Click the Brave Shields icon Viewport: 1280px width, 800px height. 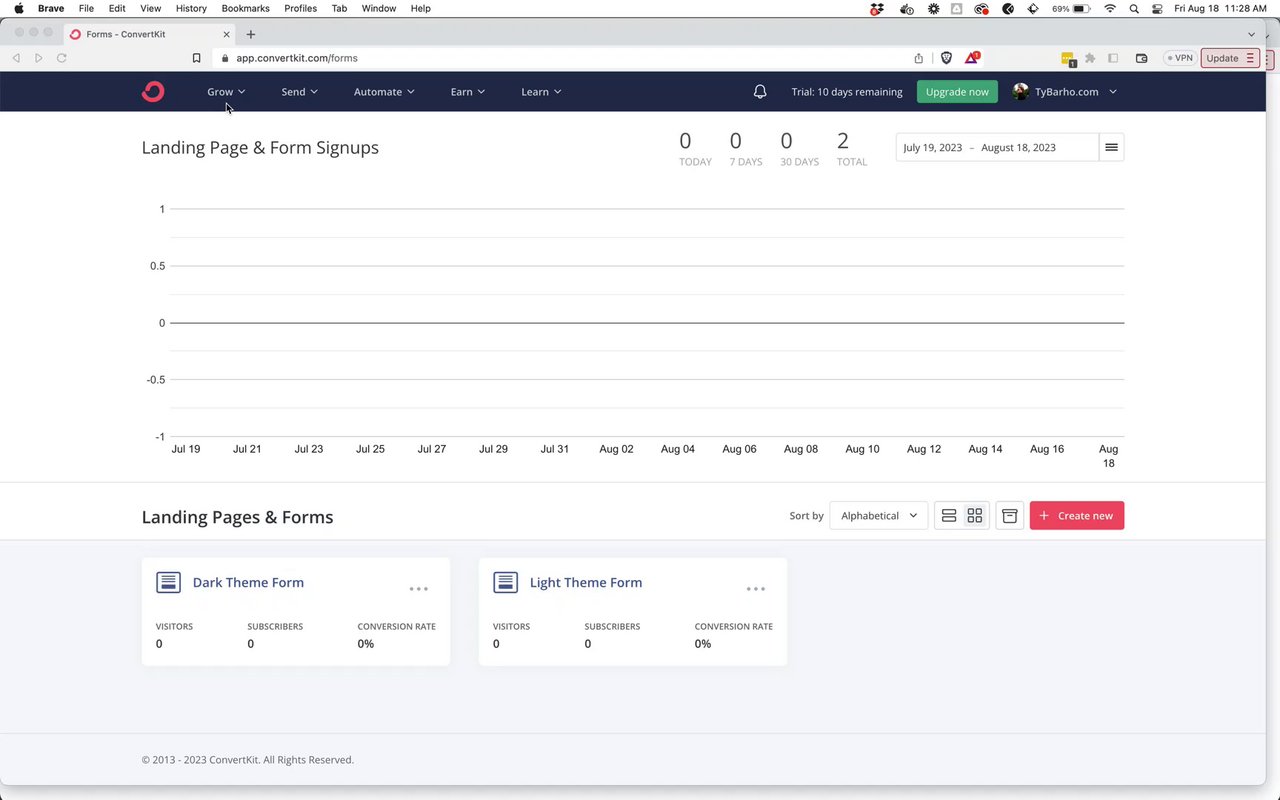point(947,58)
